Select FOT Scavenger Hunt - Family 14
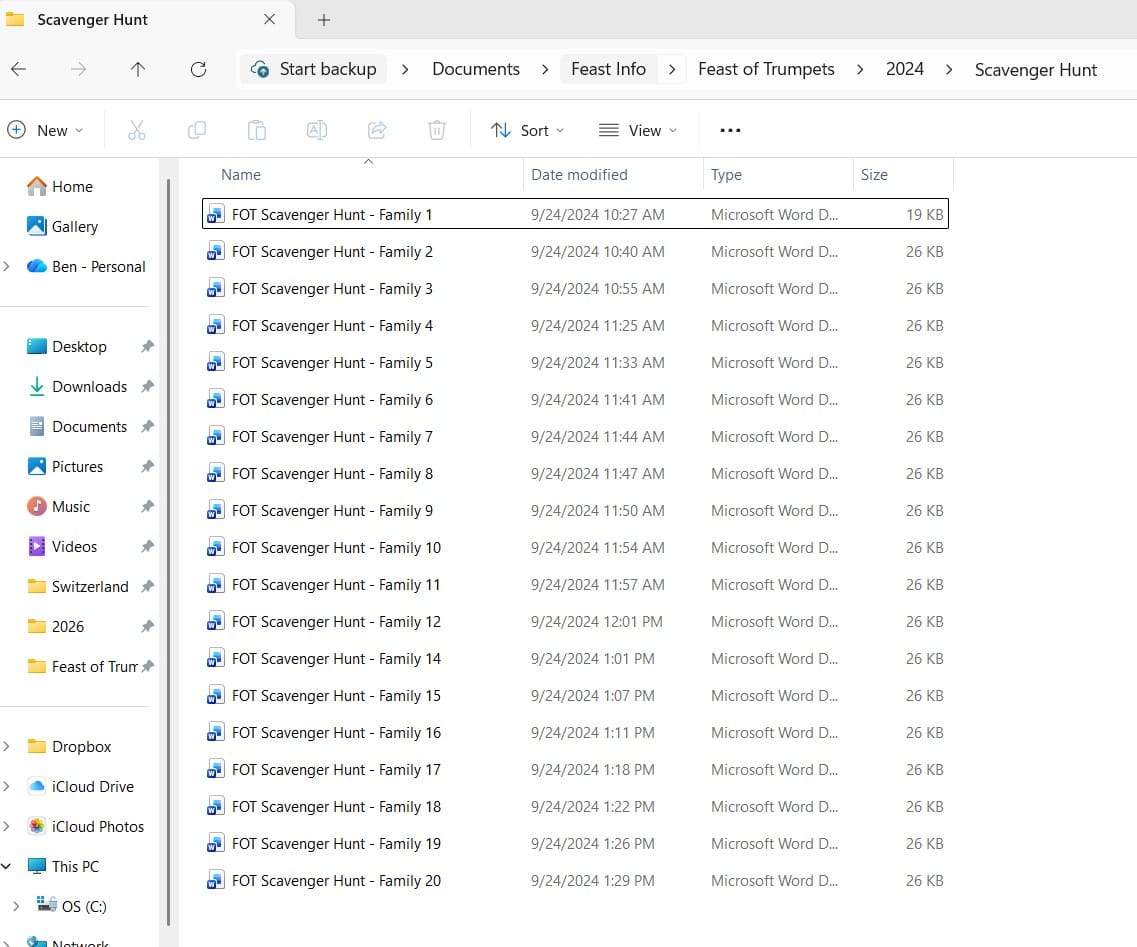The width and height of the screenshot is (1137, 947). click(x=575, y=658)
